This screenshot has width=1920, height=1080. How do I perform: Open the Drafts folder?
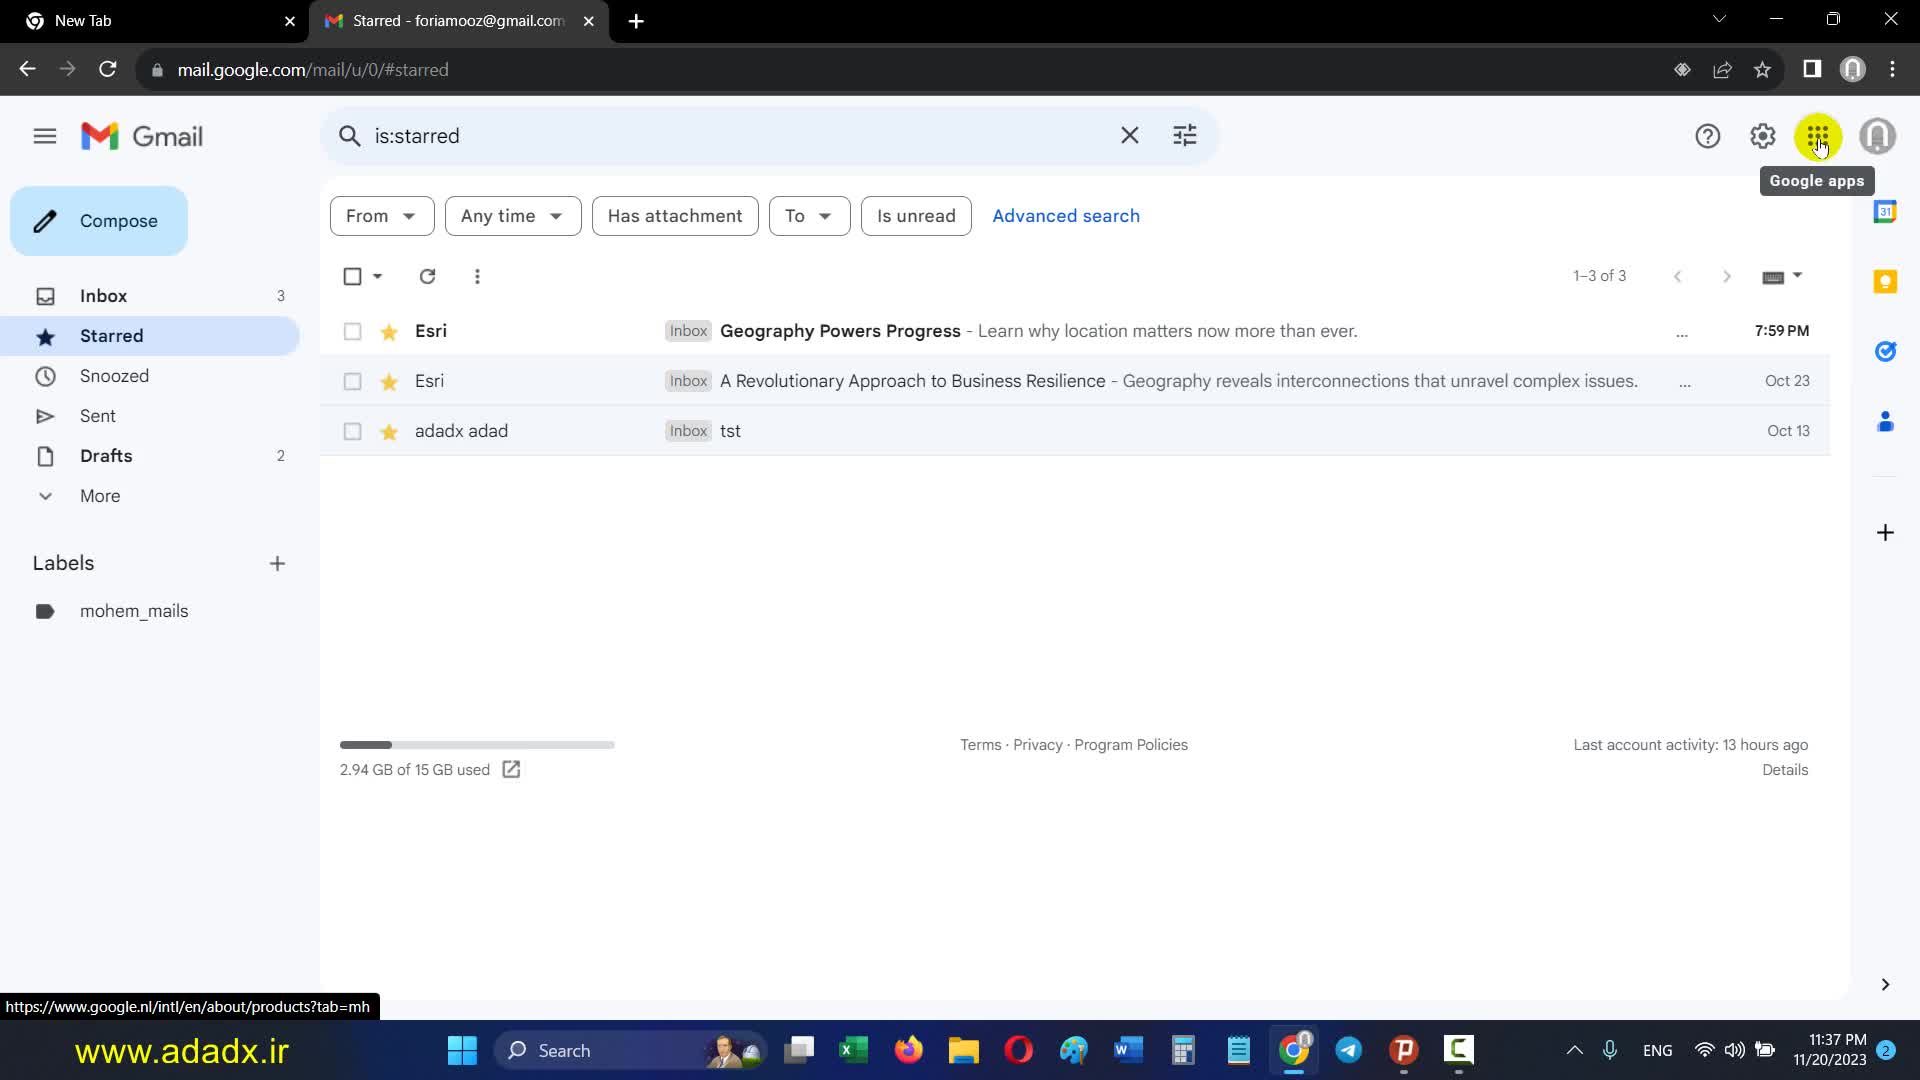tap(106, 456)
